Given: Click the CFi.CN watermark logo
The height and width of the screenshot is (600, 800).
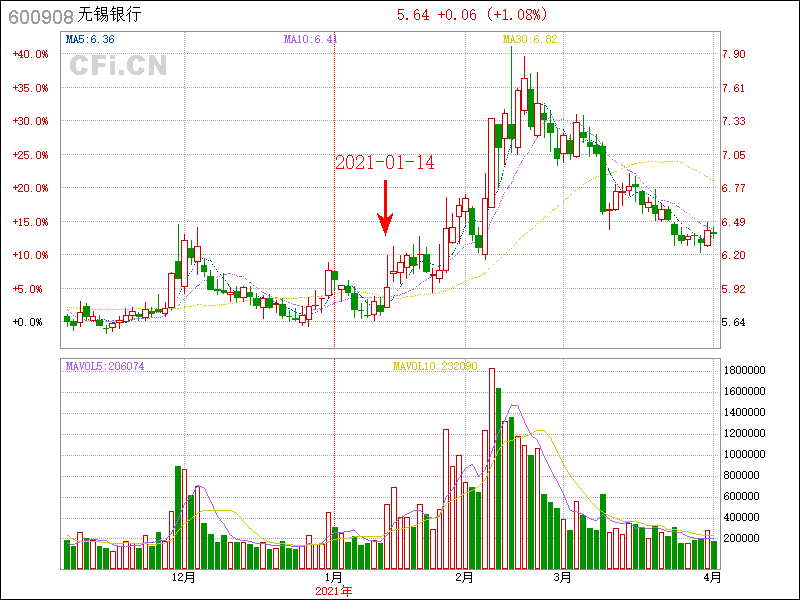Looking at the screenshot, I should [118, 65].
